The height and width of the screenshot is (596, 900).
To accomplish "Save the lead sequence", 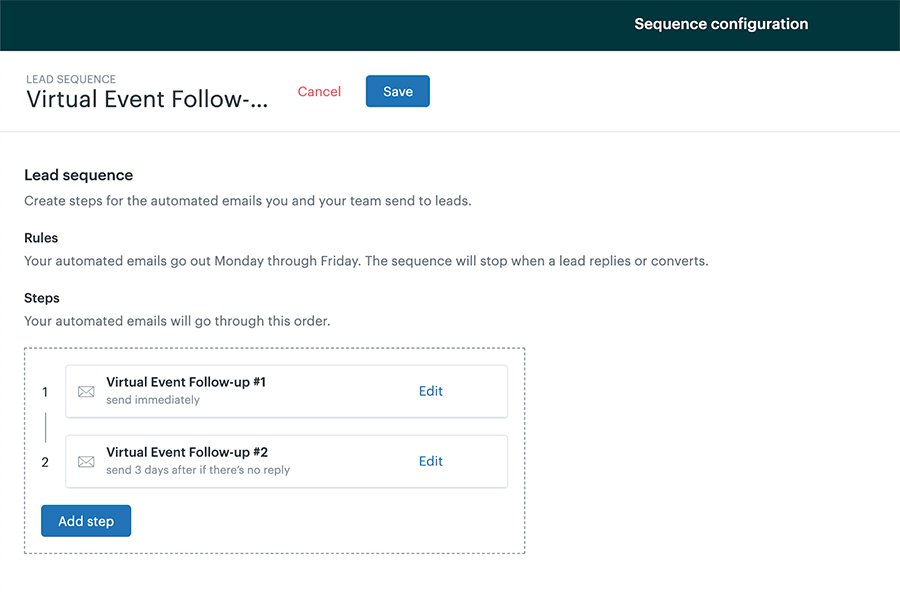I will [x=397, y=91].
